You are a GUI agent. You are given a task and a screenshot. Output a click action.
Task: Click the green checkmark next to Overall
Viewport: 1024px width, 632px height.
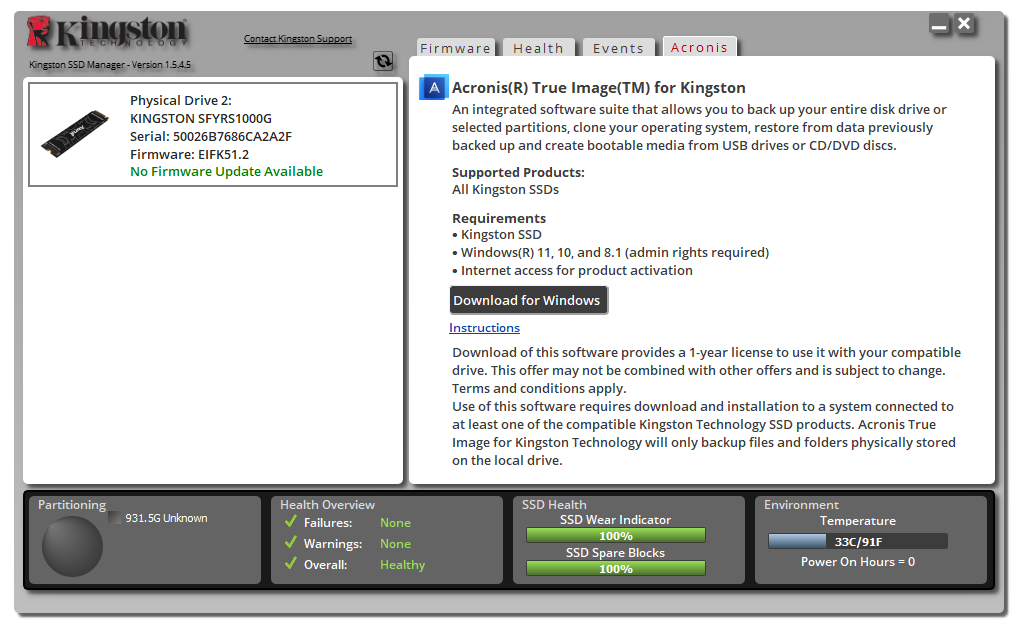tap(291, 563)
